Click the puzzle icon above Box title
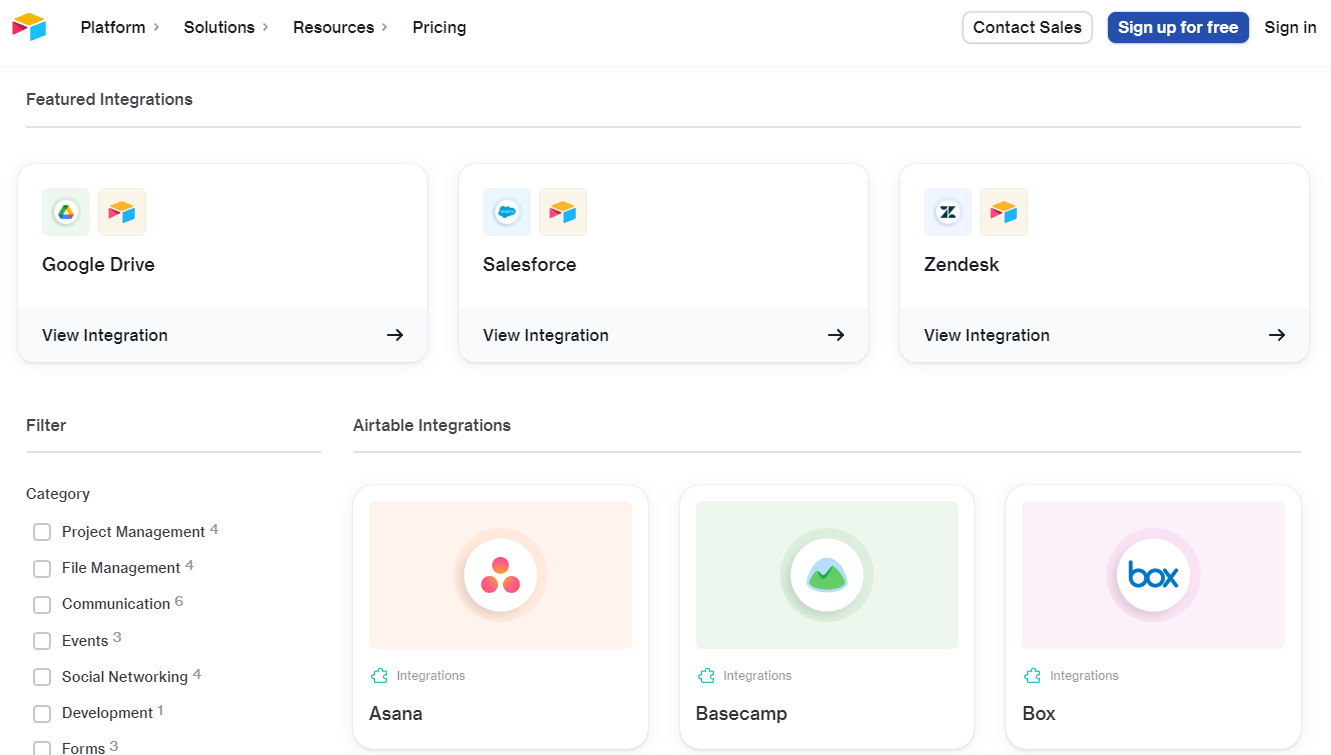 1032,676
